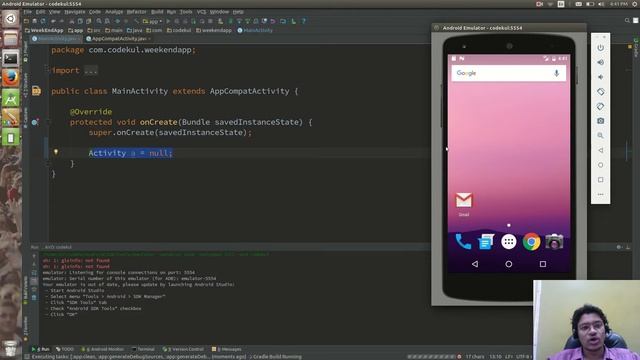
Task: Click the emulator side-panel Overview square
Action: [600, 180]
